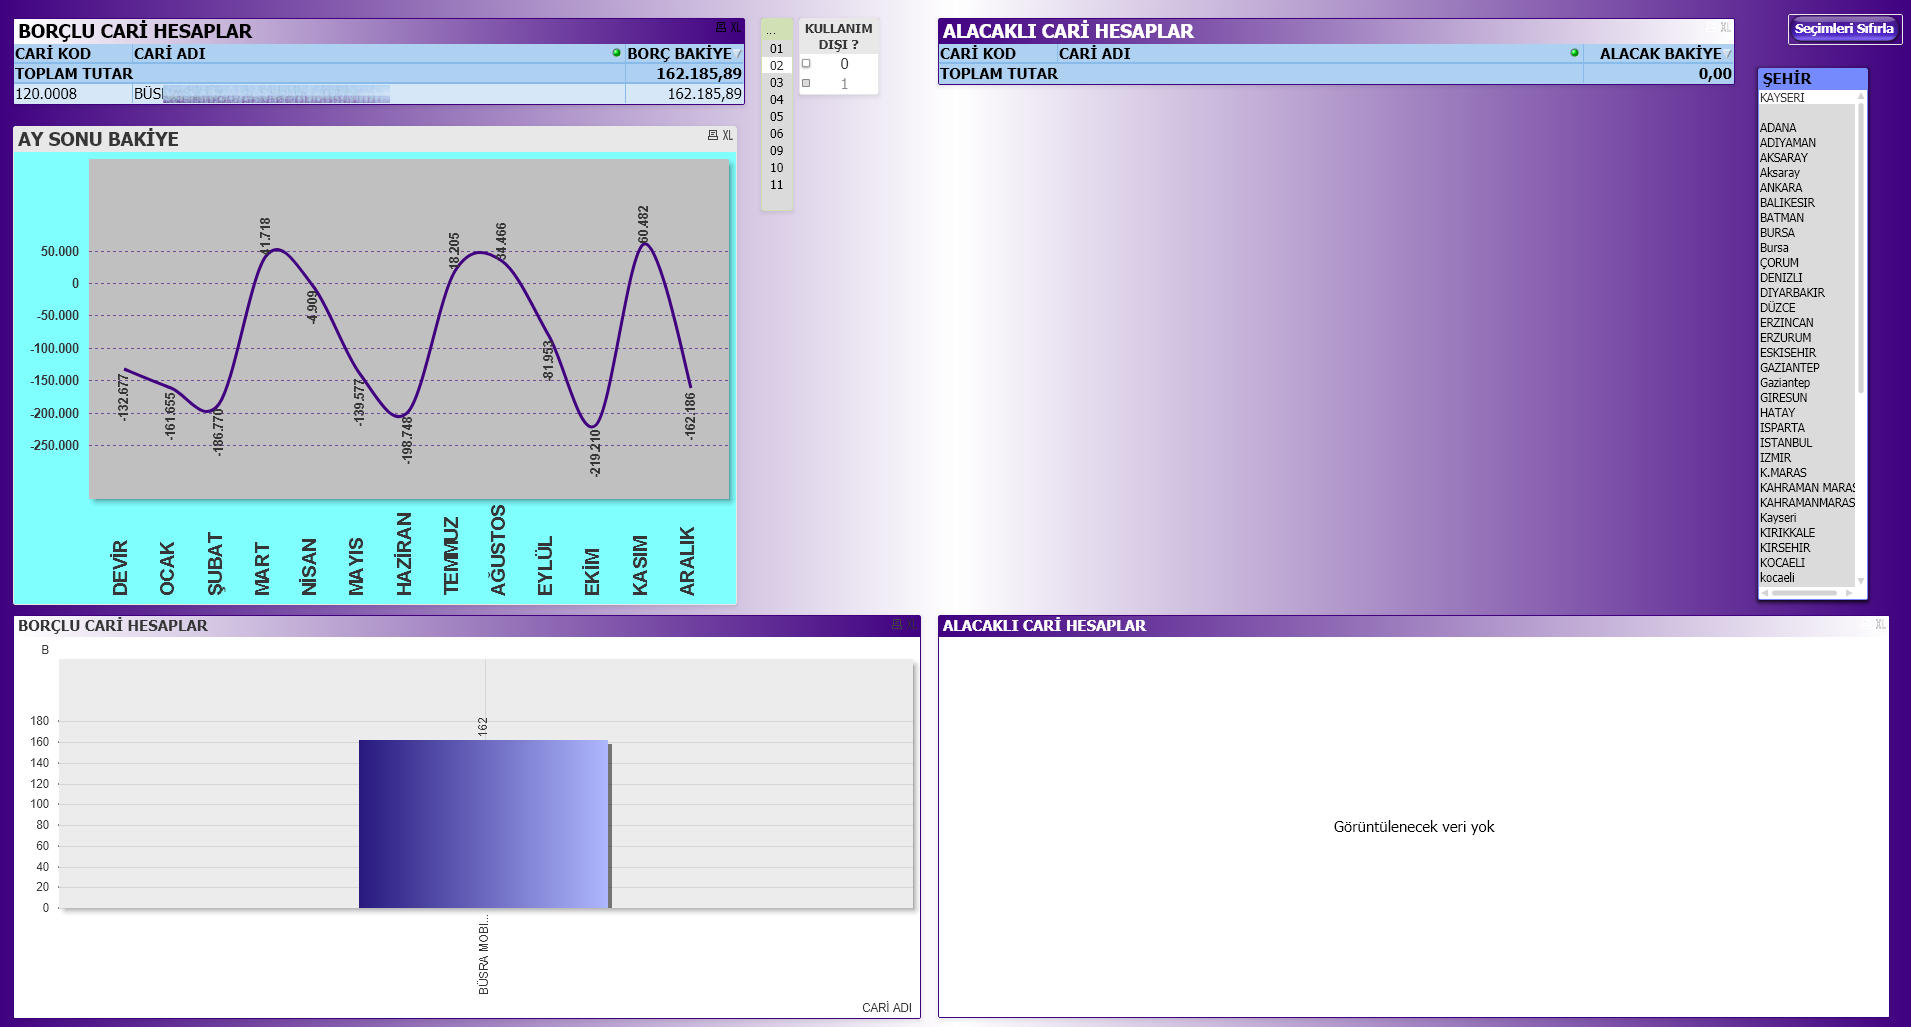
Task: Click XL export icon on BORÇLU bar chart
Action: [911, 625]
